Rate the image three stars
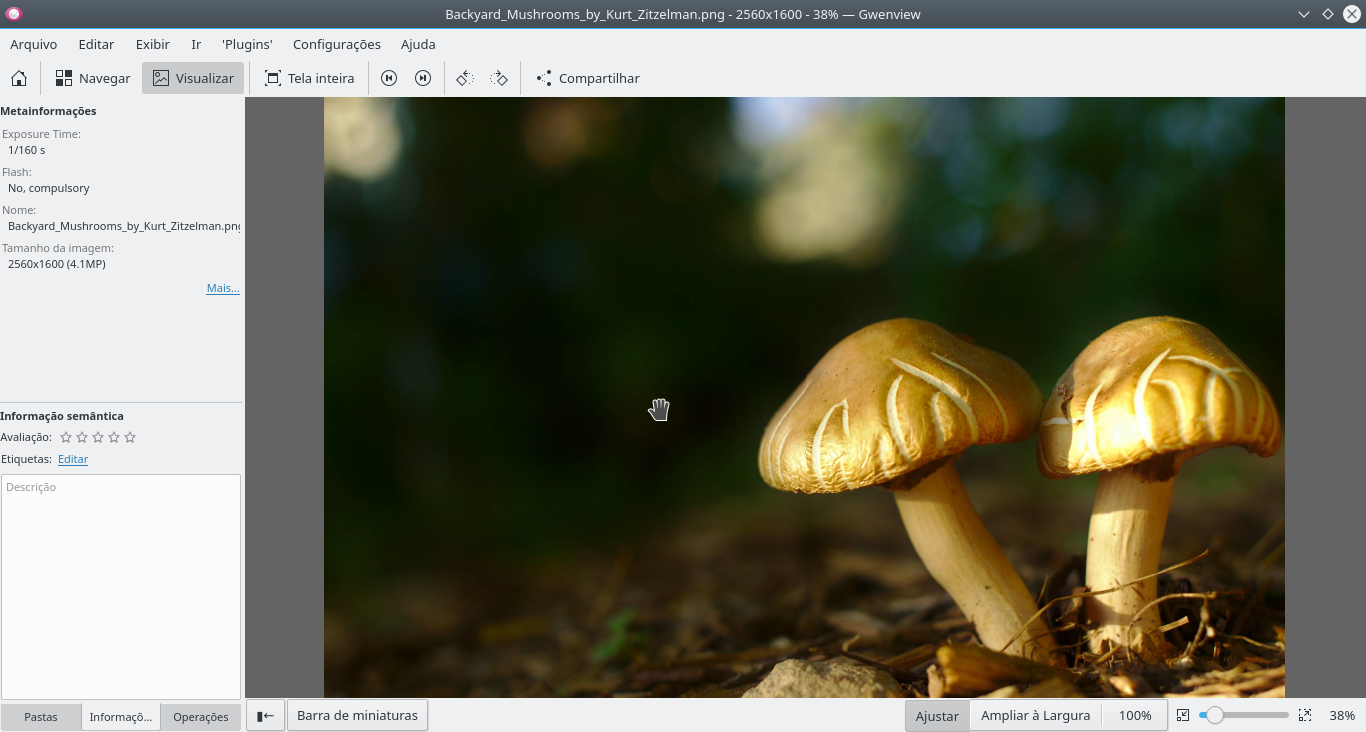Screen dimensions: 1366x732 (x=98, y=437)
